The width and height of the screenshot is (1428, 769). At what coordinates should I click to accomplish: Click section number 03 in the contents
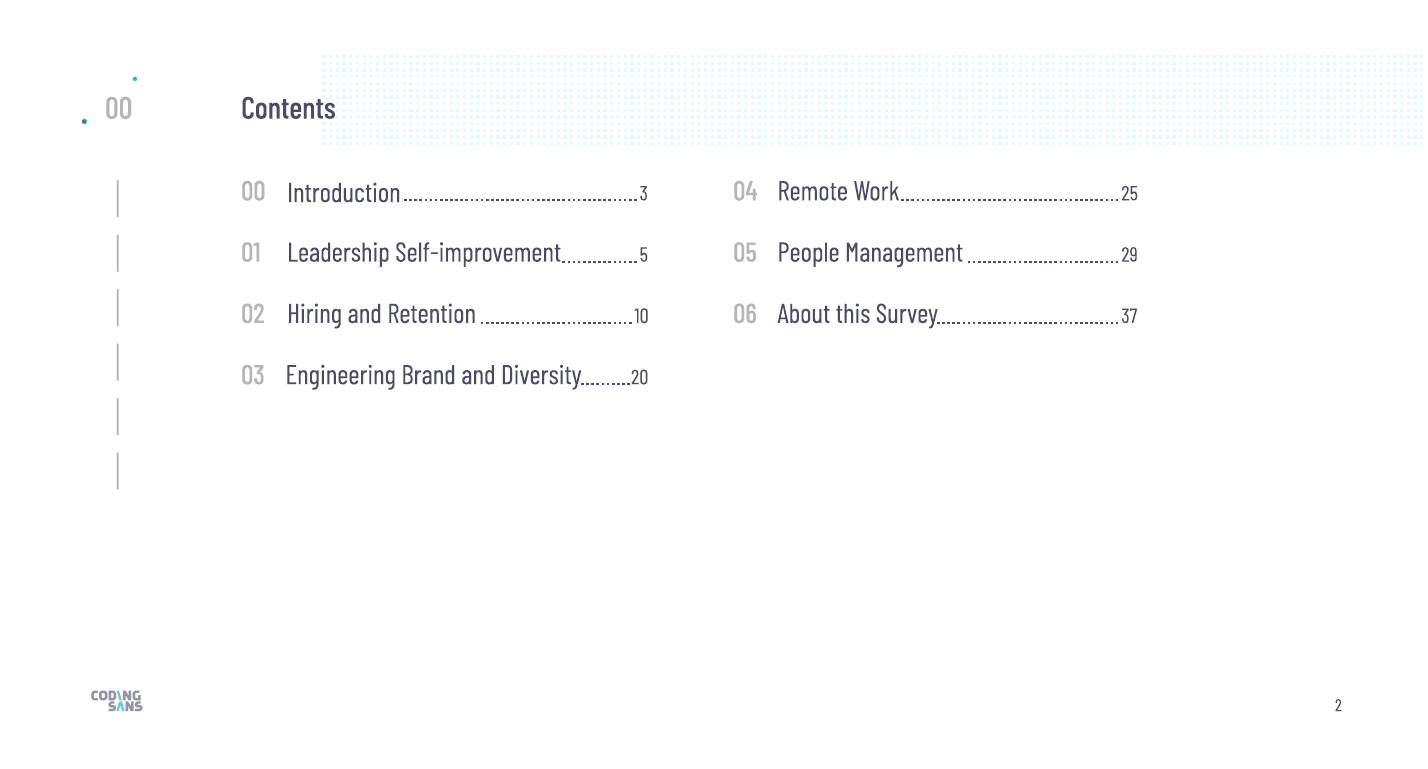tap(253, 376)
